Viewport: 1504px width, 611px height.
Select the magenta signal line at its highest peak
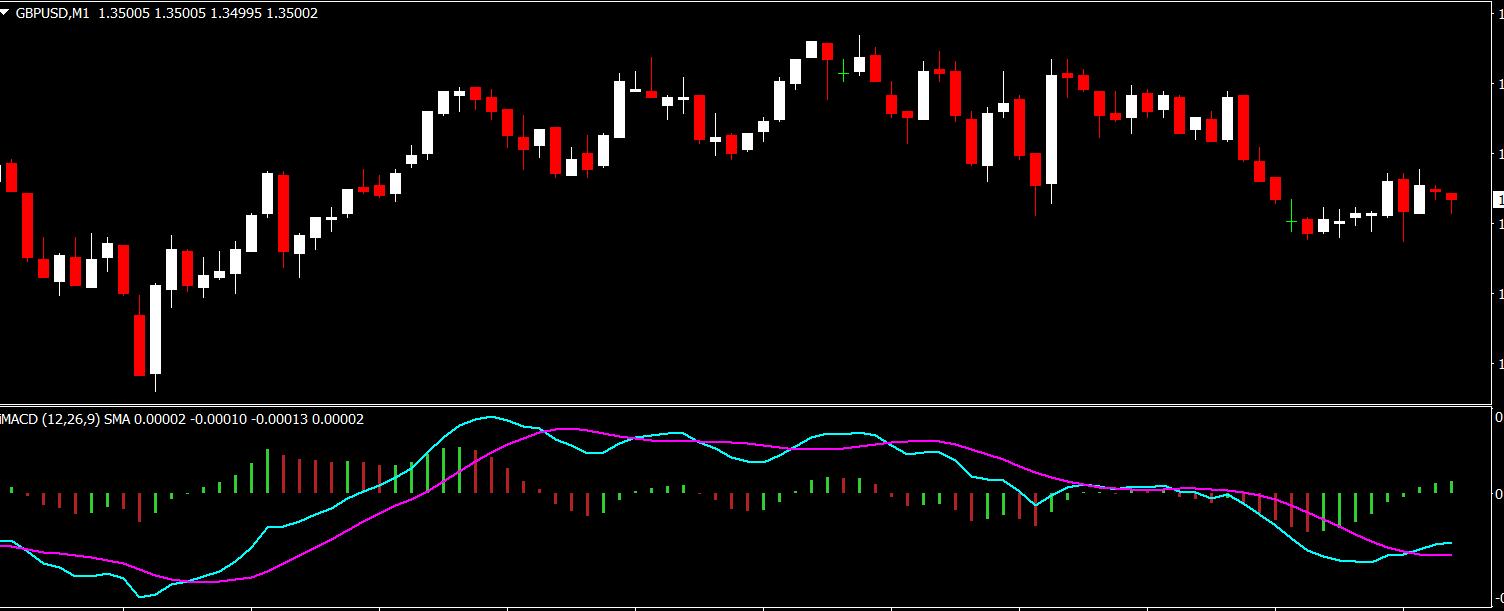click(560, 429)
